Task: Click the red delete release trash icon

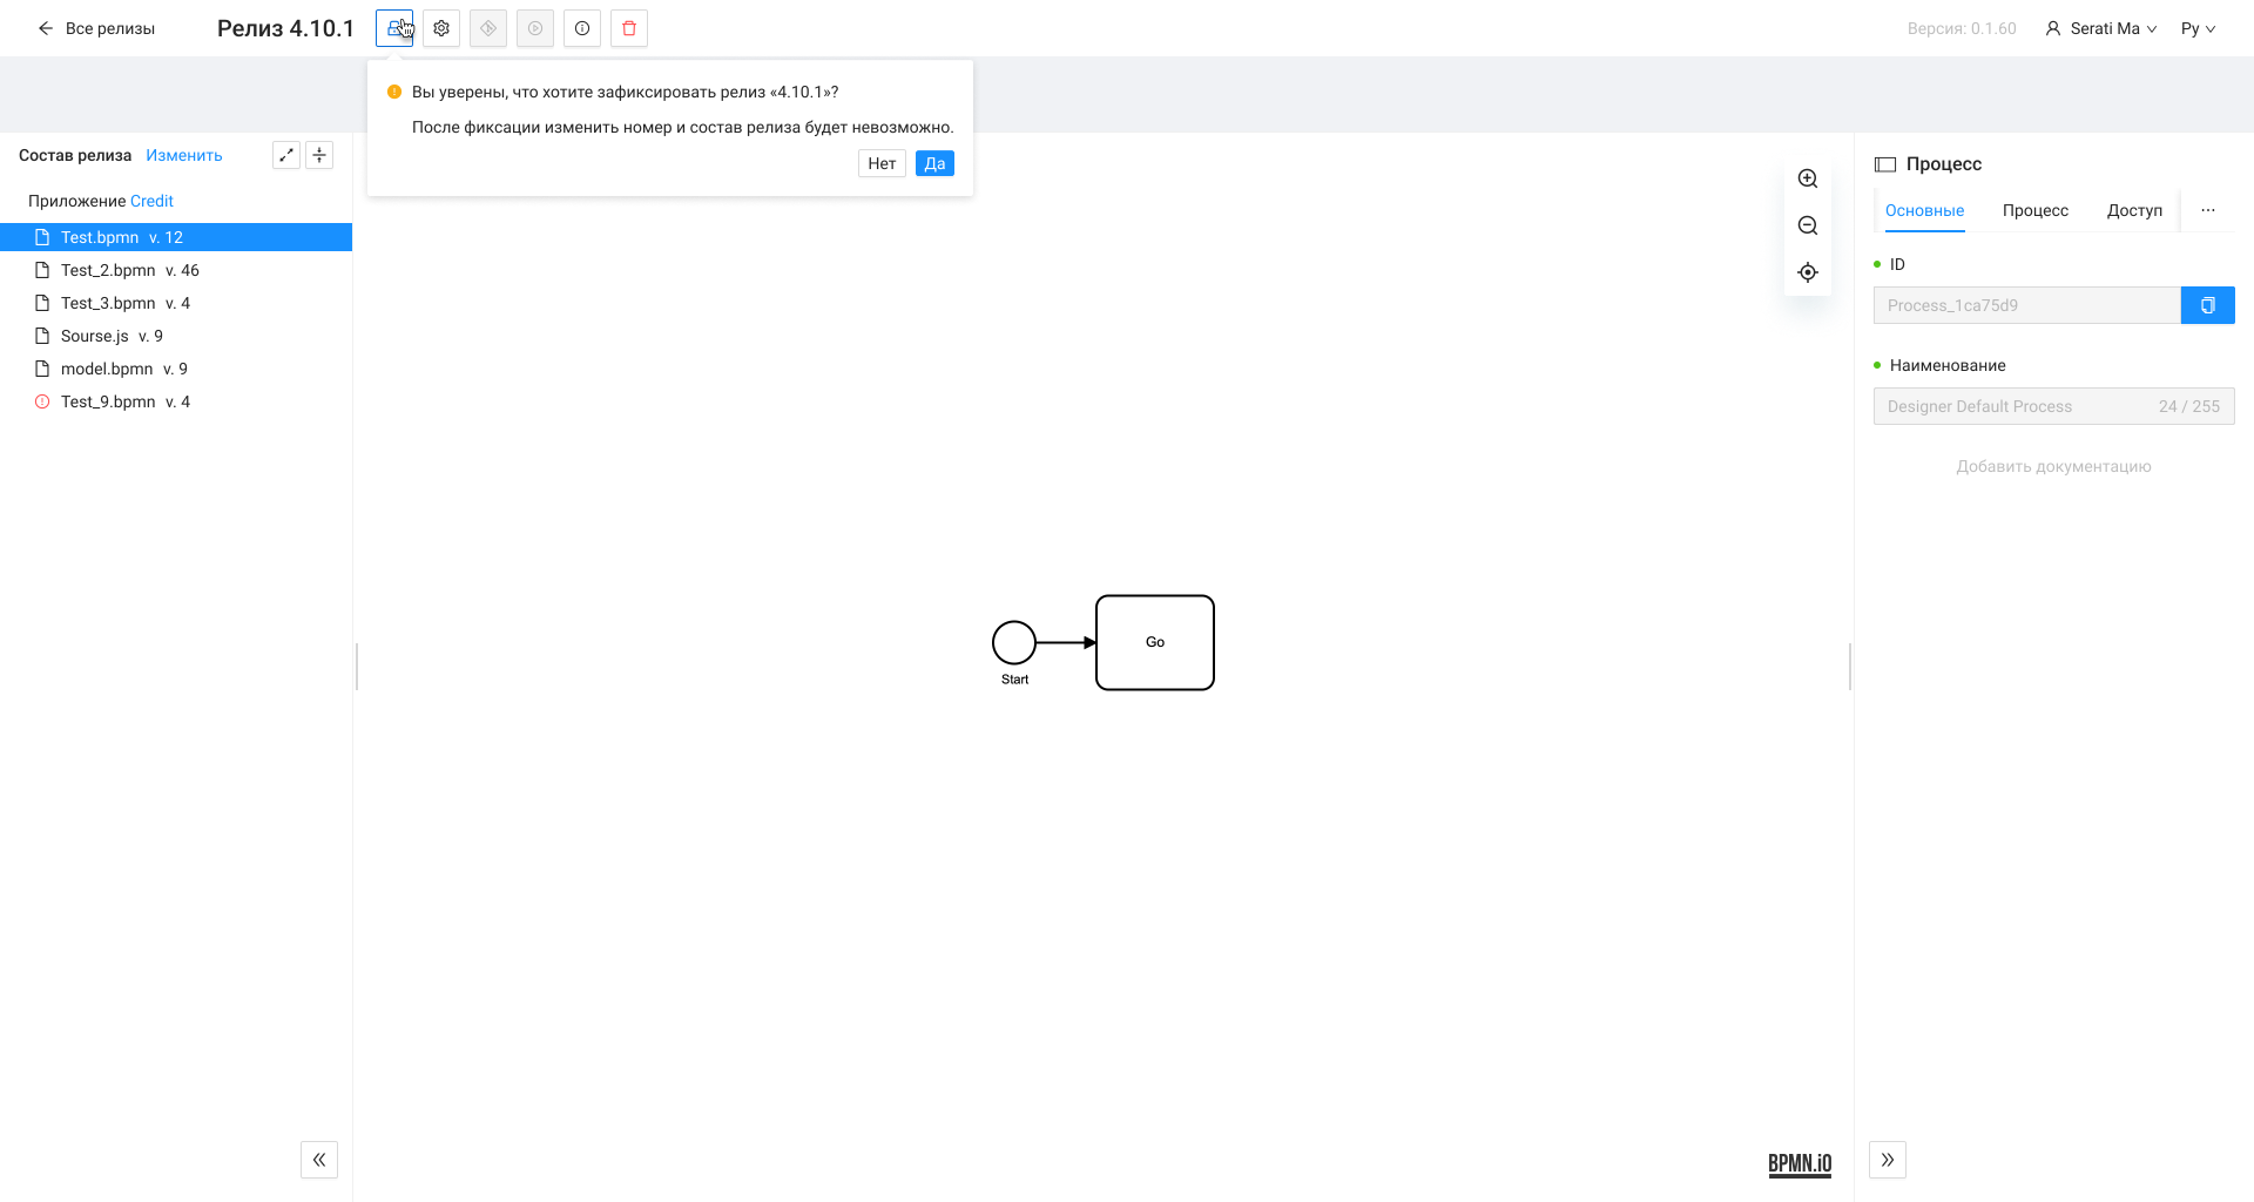Action: (629, 28)
